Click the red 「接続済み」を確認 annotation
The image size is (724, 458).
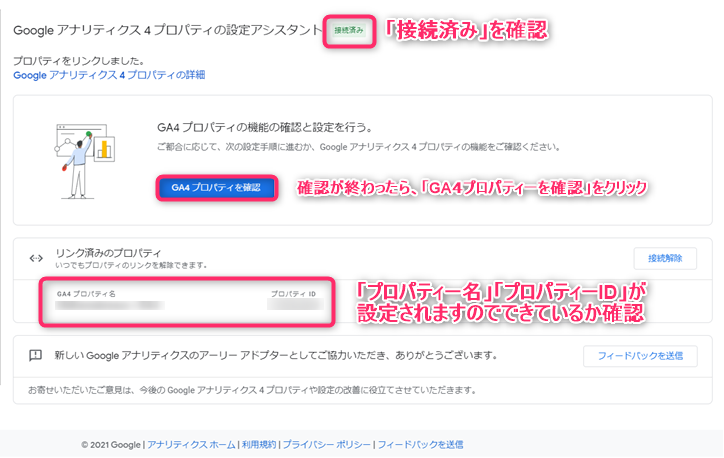point(468,31)
